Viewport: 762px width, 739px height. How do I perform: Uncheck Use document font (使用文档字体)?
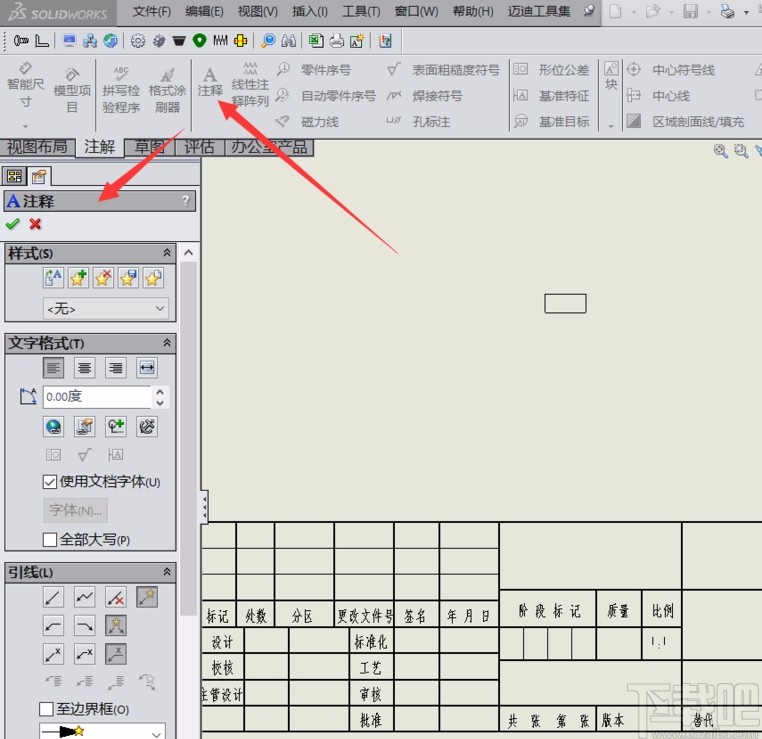(50, 482)
